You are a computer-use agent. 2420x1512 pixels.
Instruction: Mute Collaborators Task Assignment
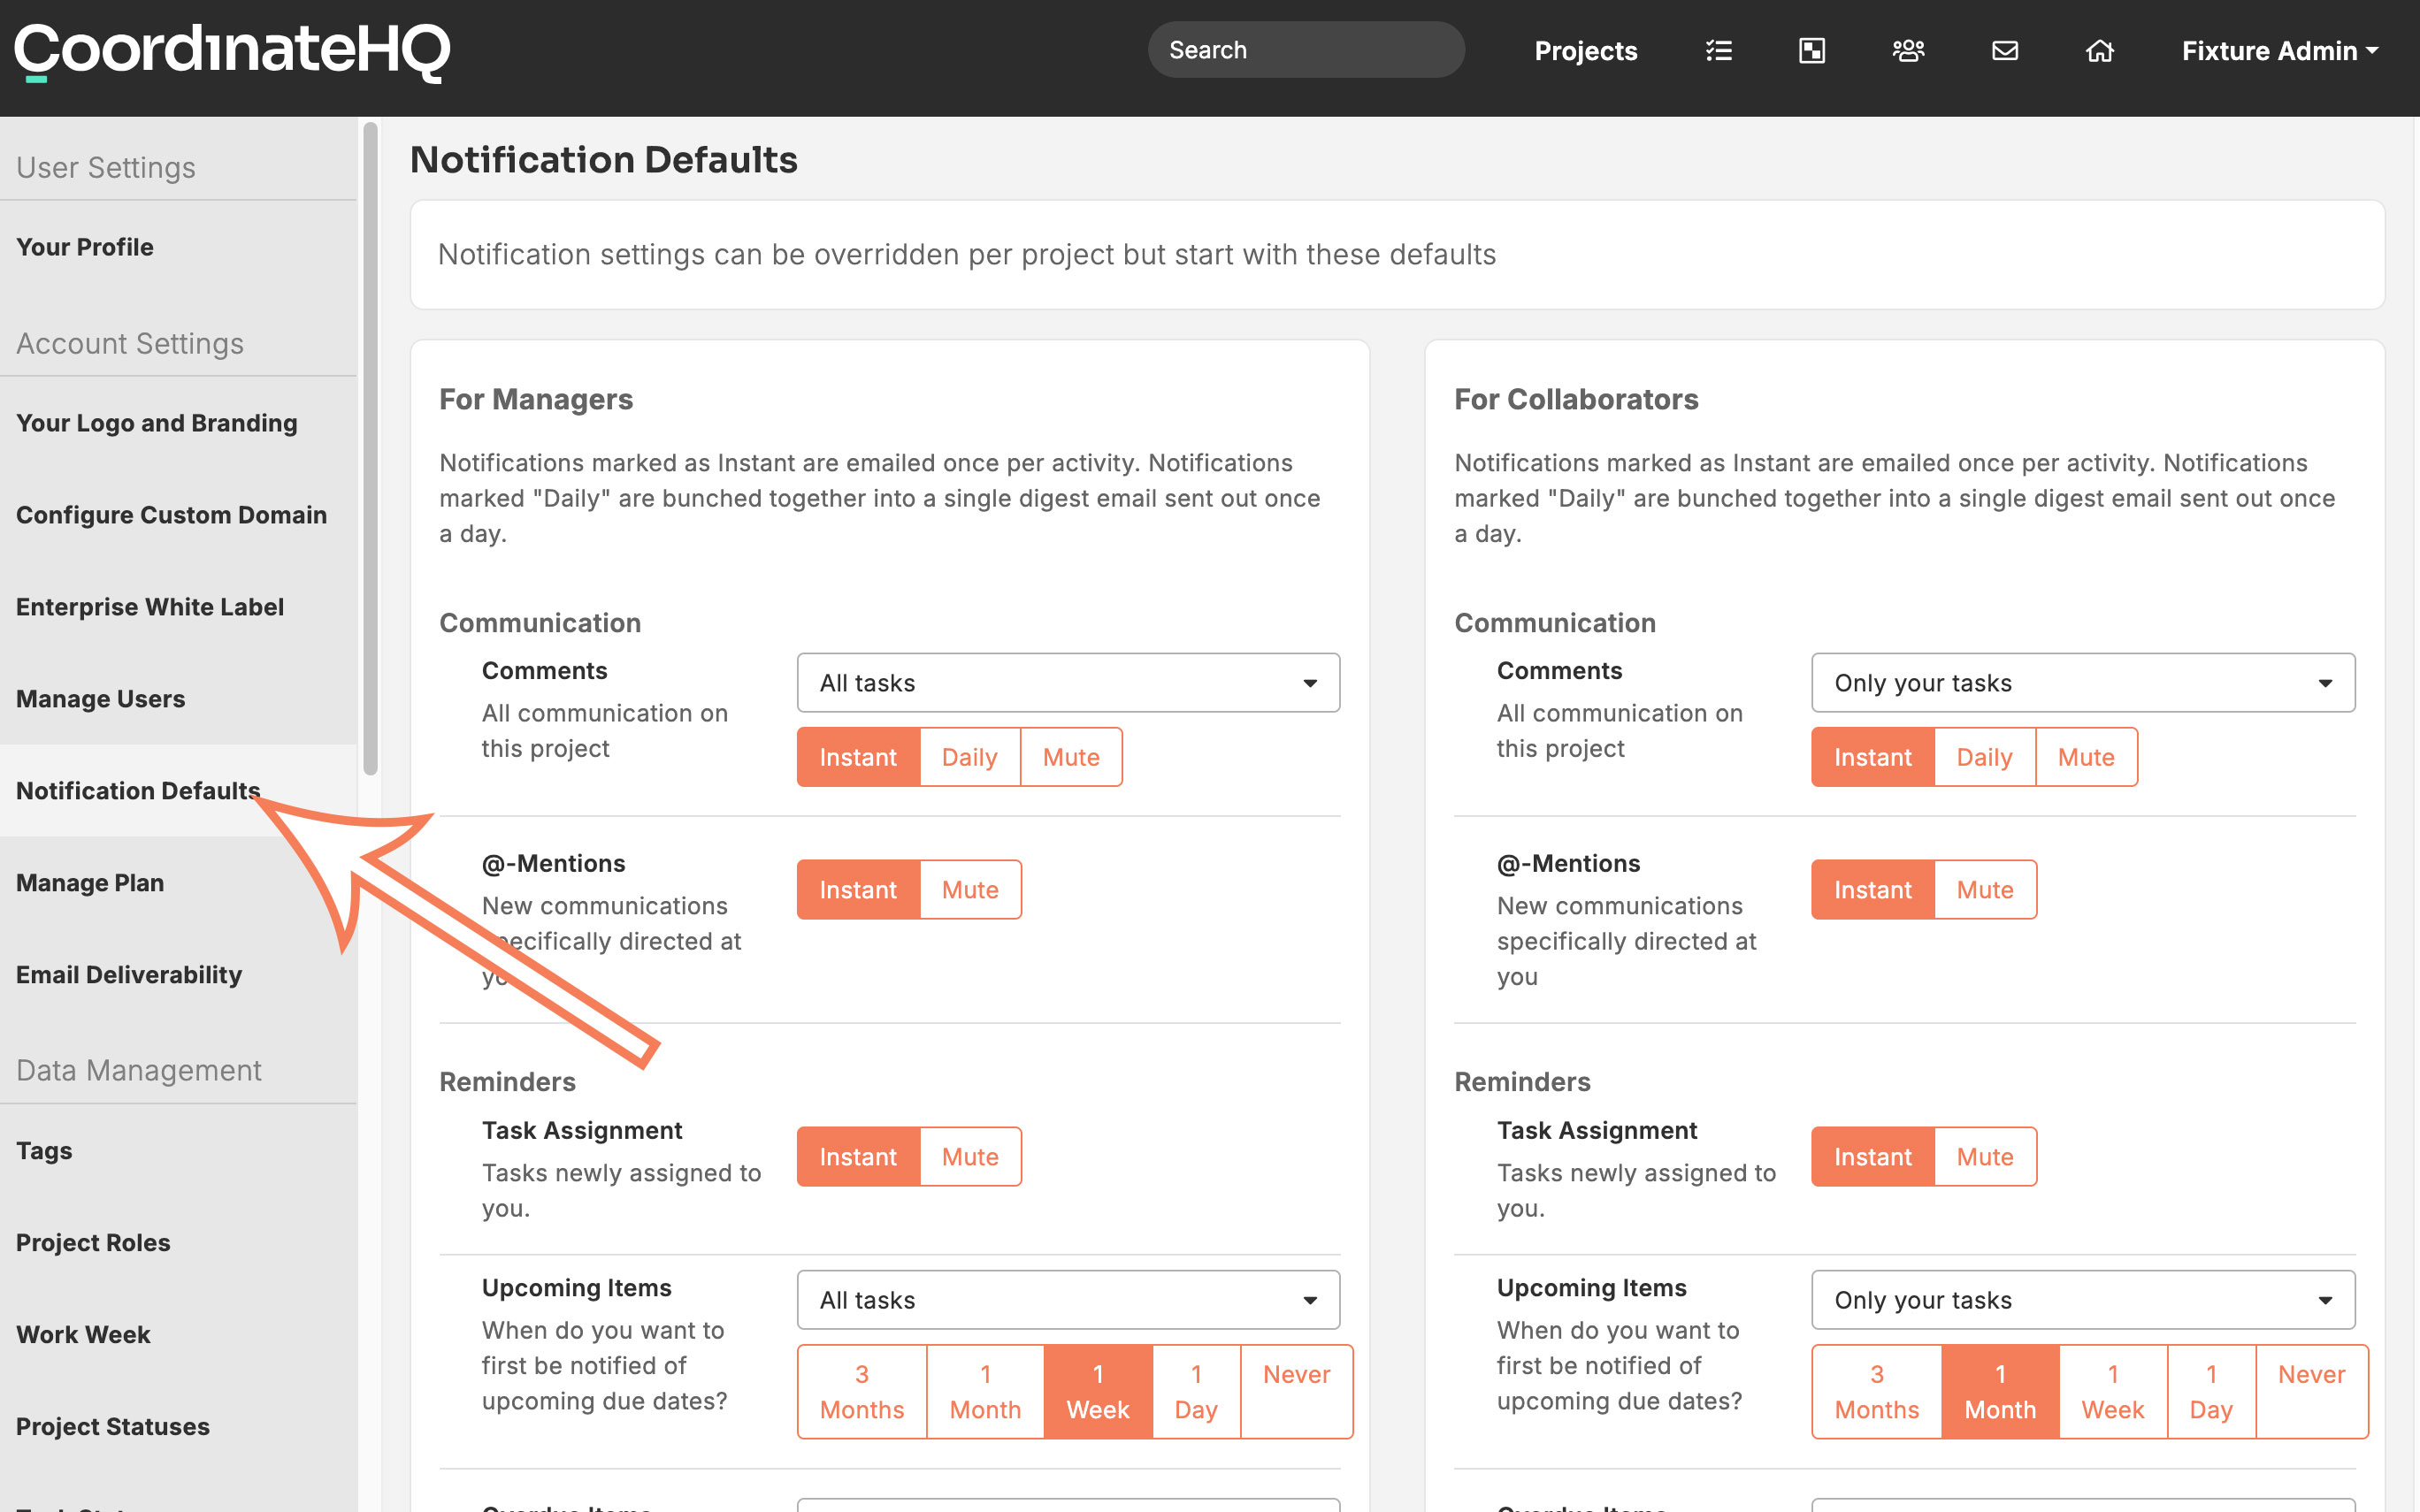[x=1985, y=1157]
